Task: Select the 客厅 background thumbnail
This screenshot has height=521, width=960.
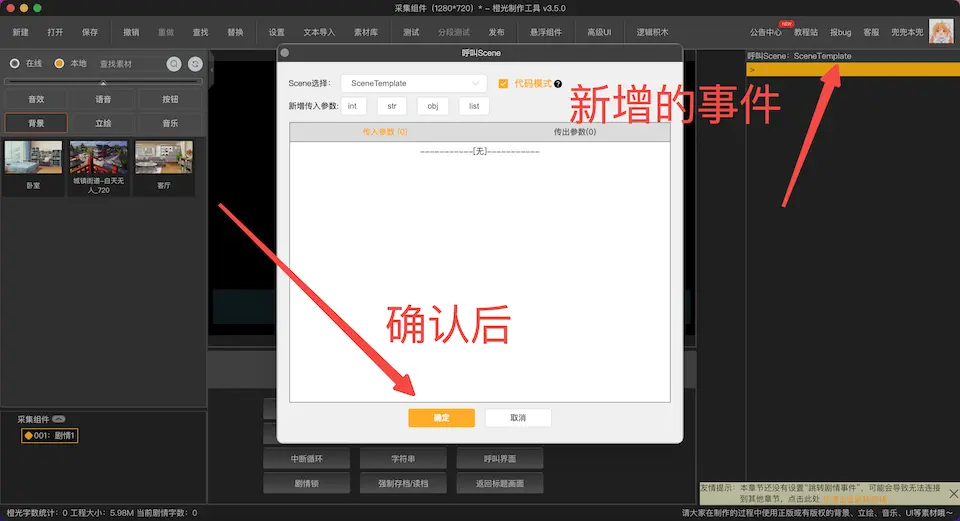Action: pos(163,167)
